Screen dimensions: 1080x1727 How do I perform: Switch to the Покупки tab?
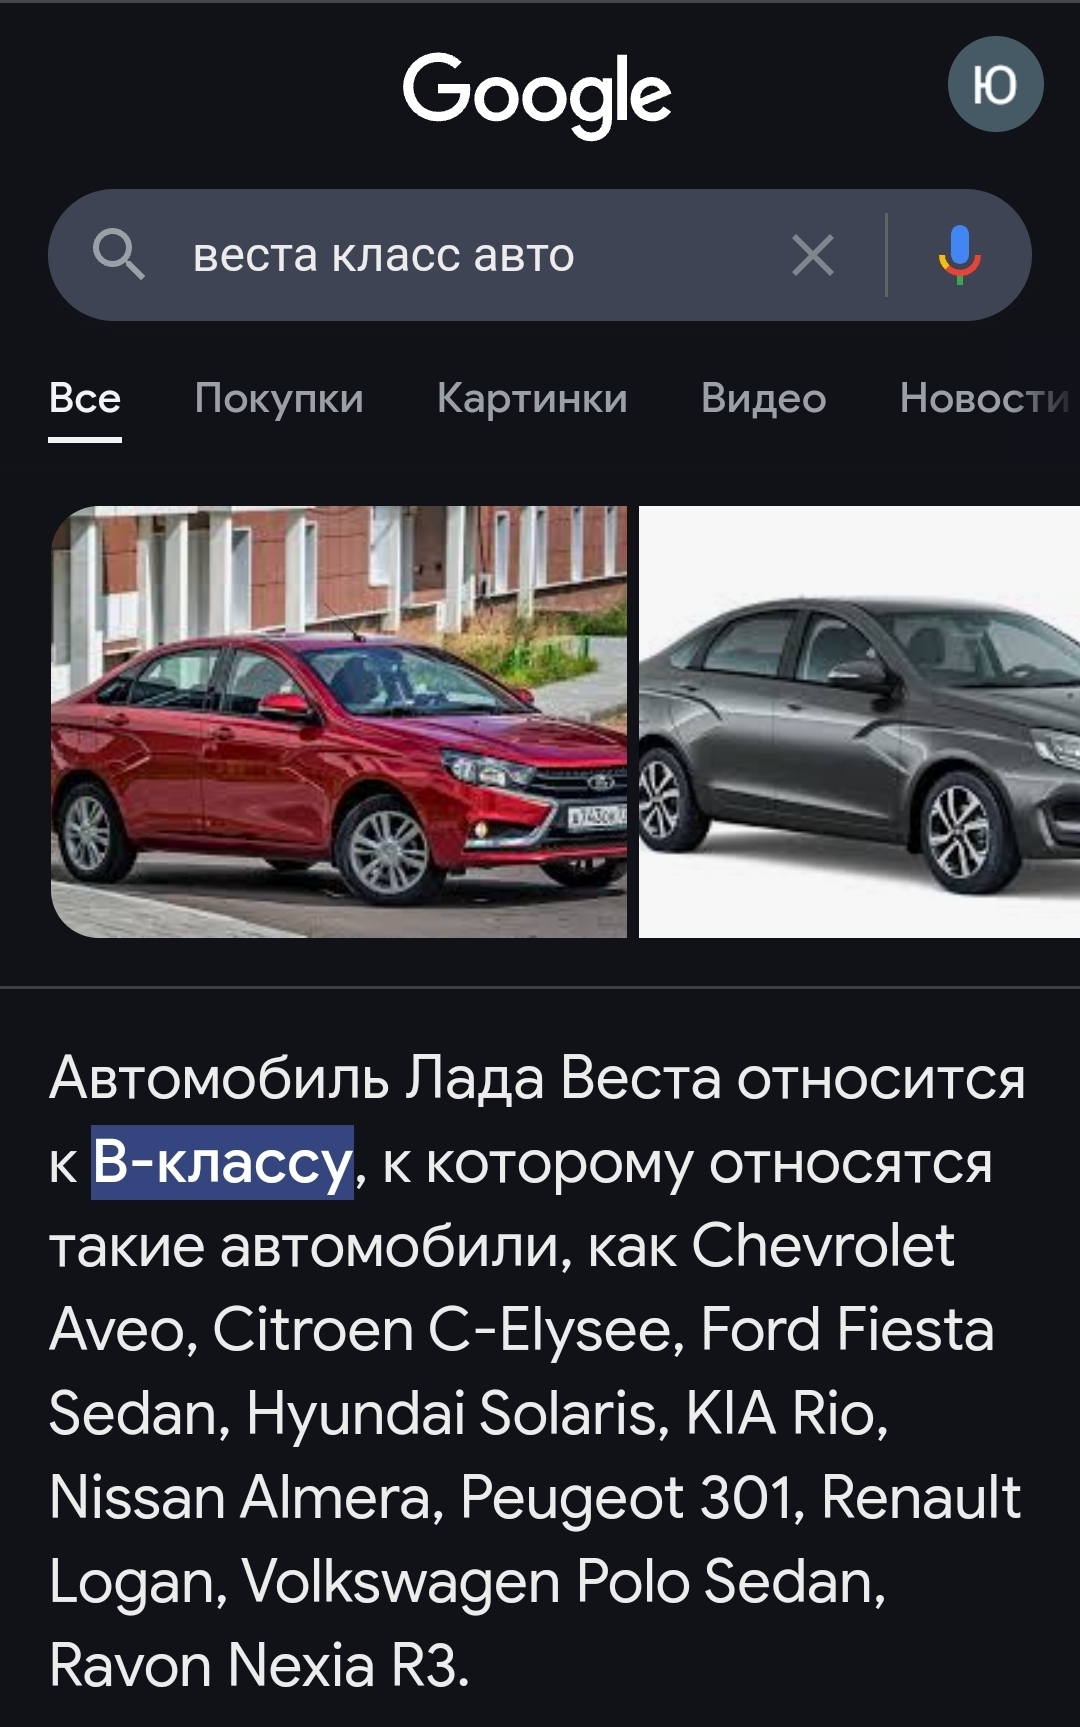coord(279,399)
